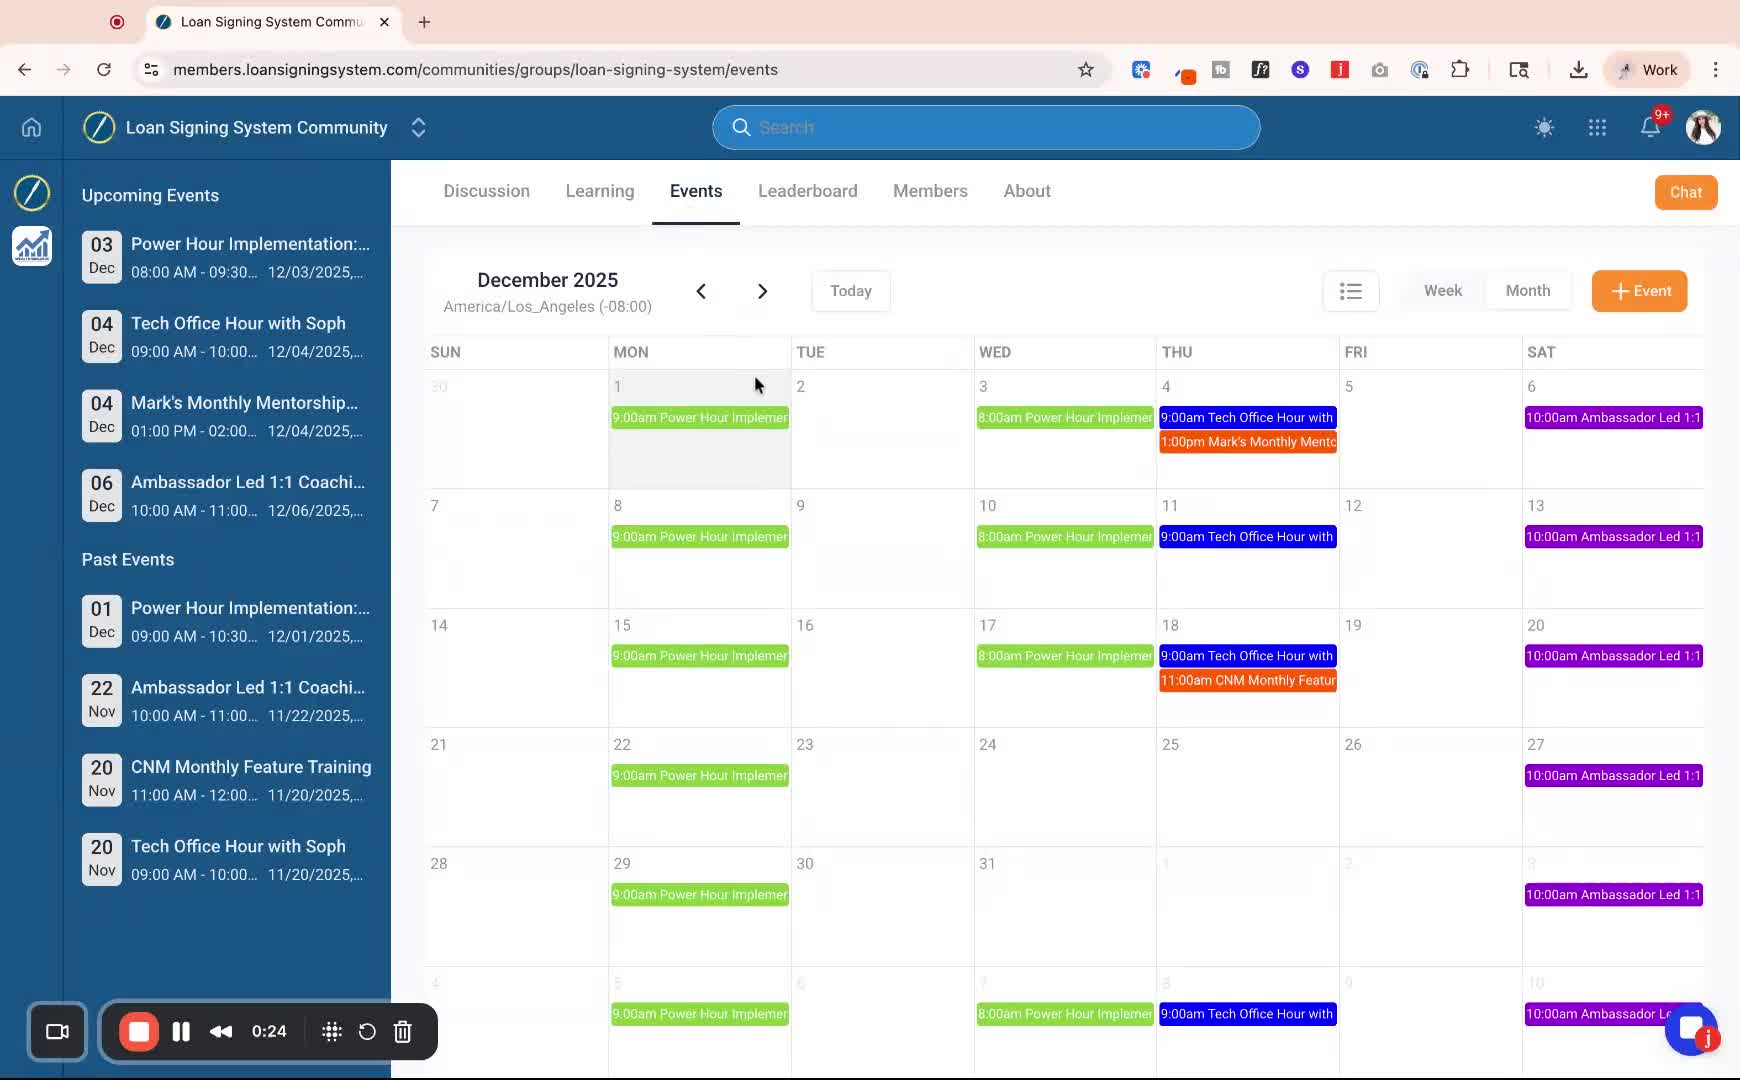This screenshot has width=1740, height=1080.
Task: Open 11:00am CNM Monthly Feature calendar event
Action: coord(1248,681)
